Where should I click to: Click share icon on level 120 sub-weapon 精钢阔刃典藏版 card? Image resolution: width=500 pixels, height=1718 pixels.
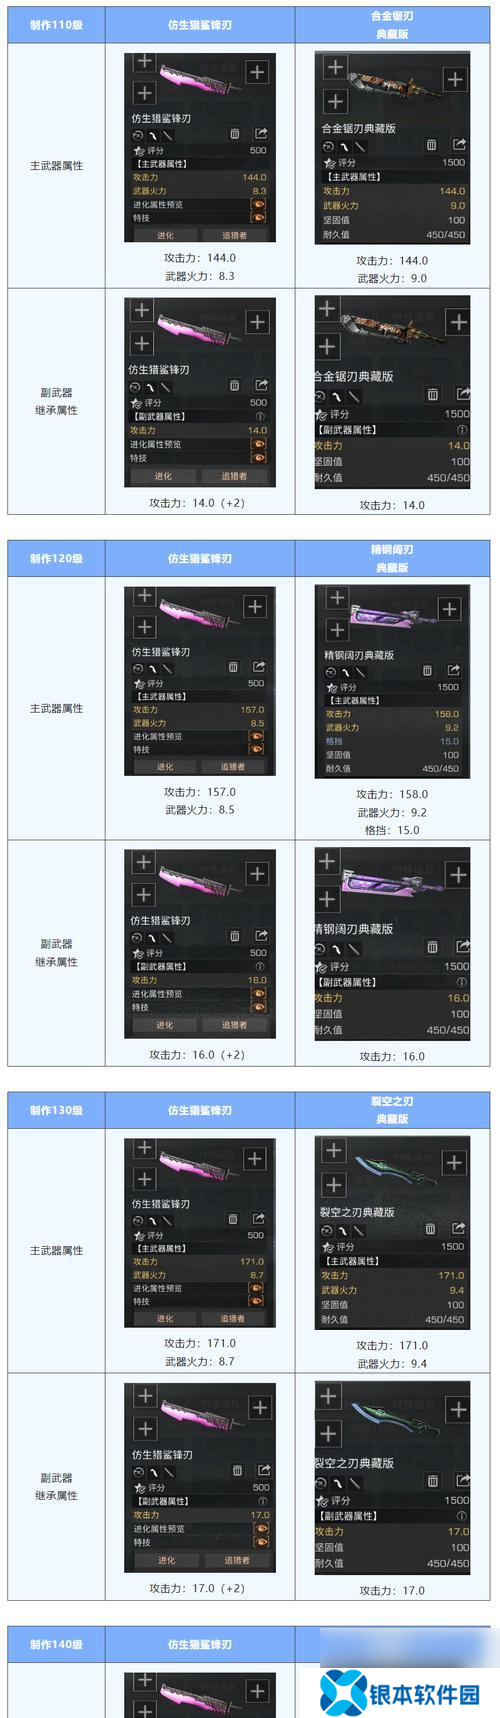462,946
